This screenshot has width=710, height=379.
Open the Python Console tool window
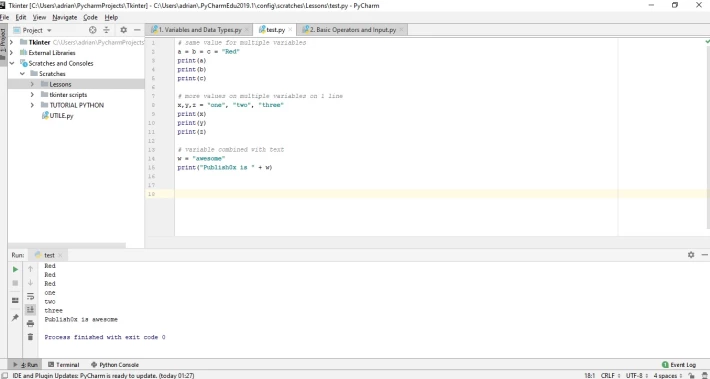[x=115, y=365]
